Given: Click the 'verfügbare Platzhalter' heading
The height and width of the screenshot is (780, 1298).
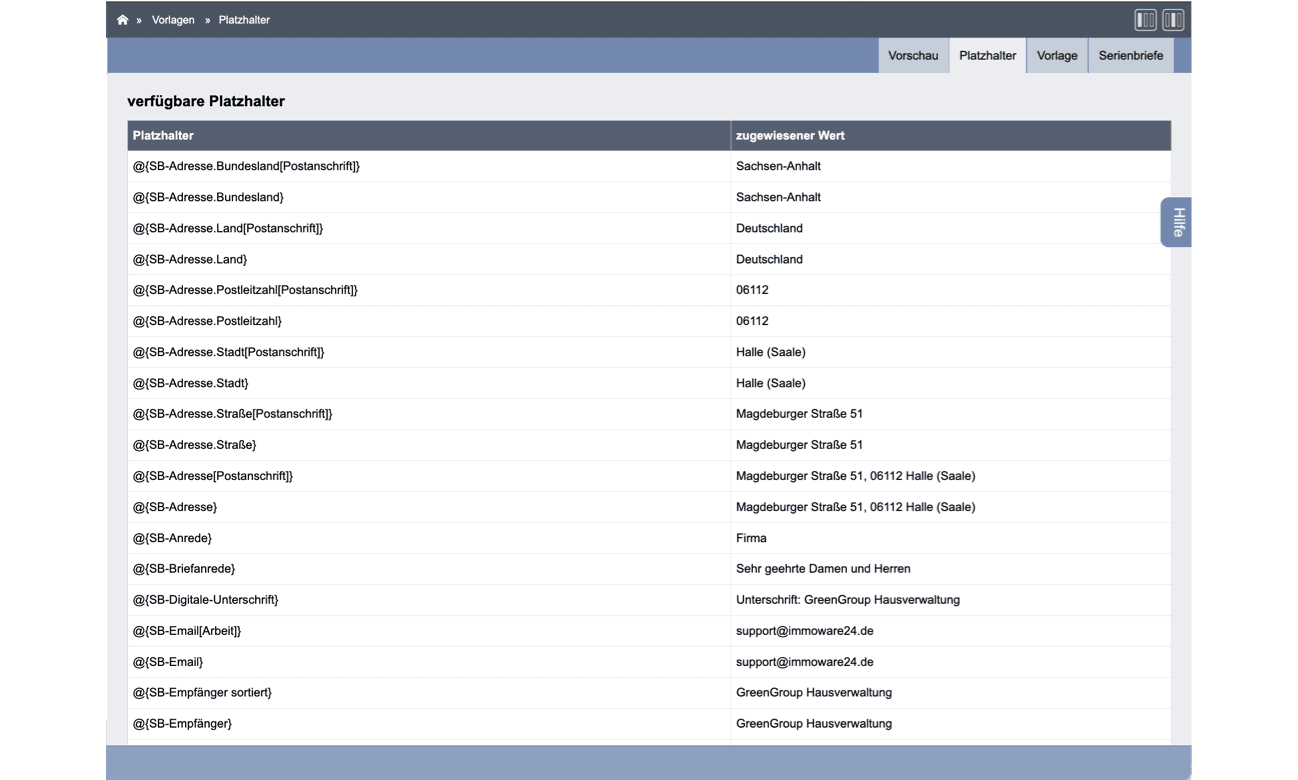Looking at the screenshot, I should point(206,101).
